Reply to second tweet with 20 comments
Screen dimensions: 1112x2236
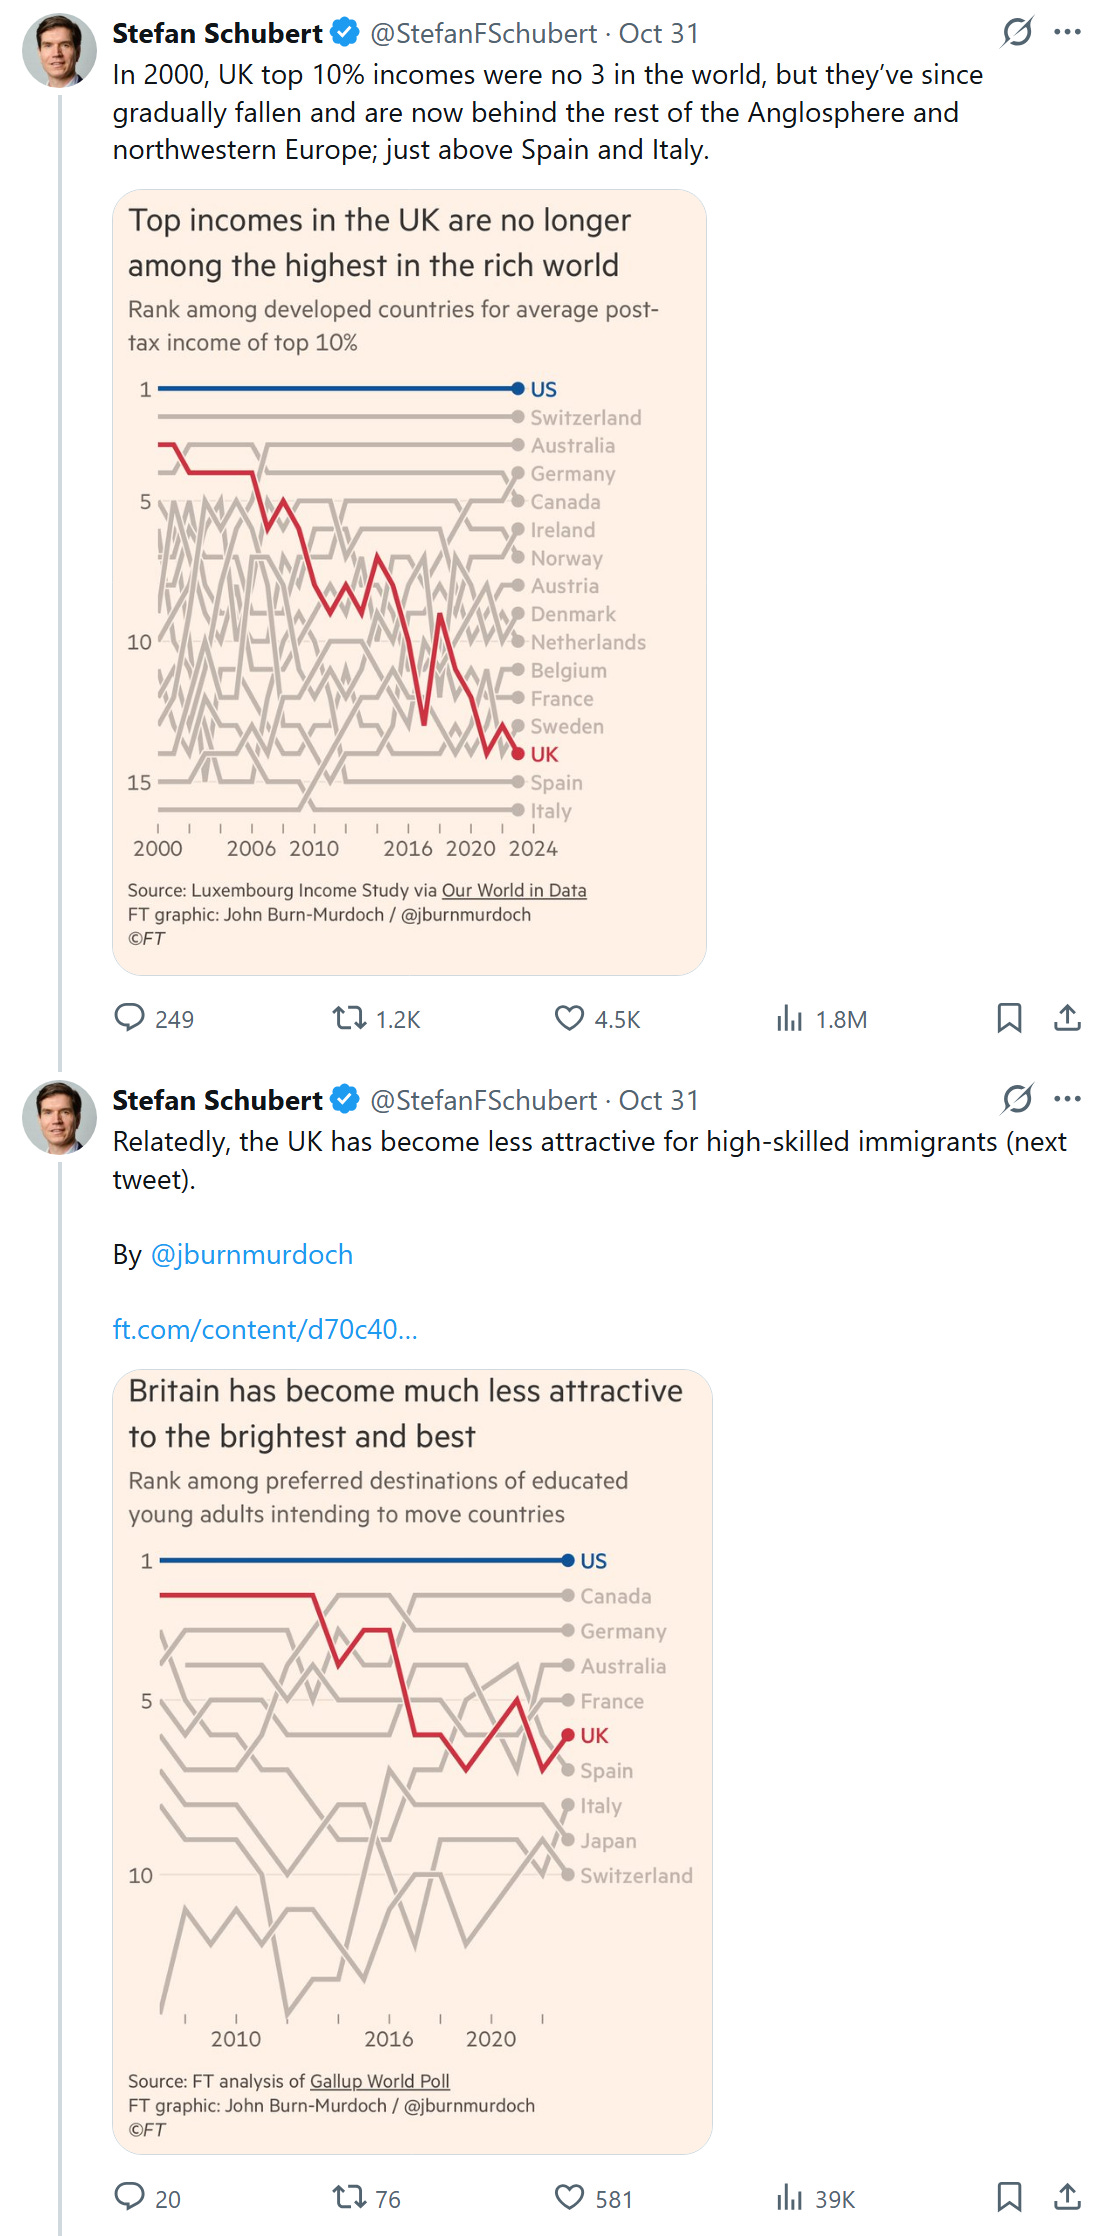pos(130,2197)
